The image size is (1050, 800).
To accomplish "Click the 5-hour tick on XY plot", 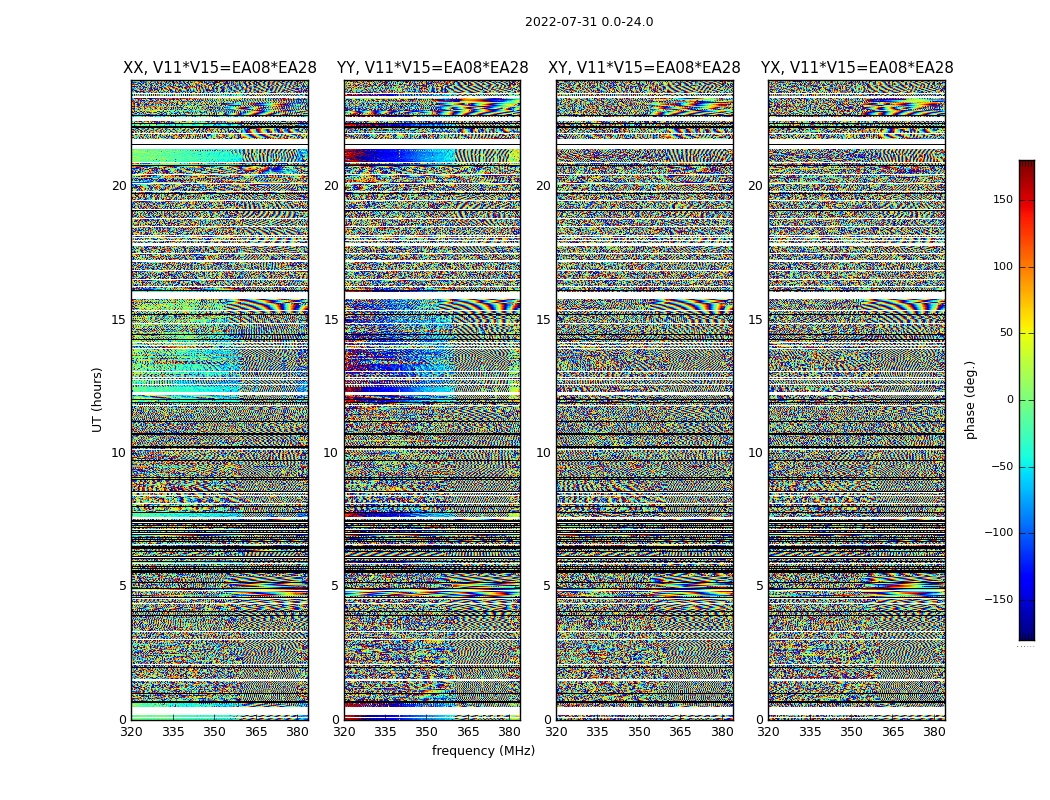I will [x=547, y=586].
